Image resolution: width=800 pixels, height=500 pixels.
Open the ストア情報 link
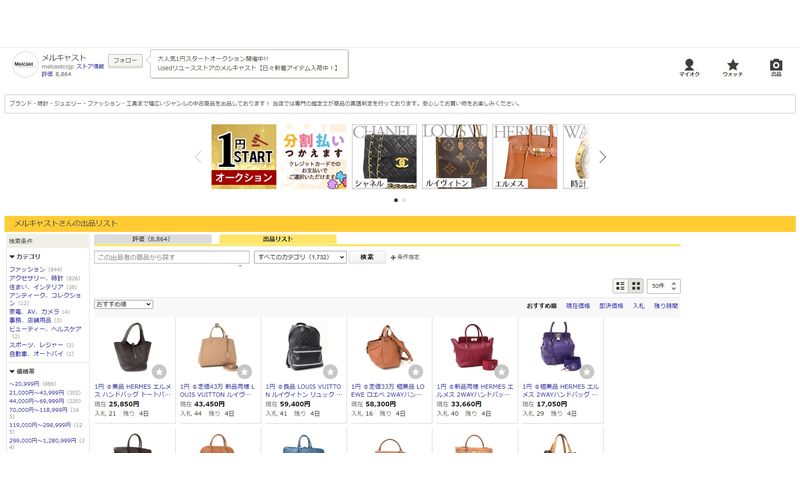pyautogui.click(x=90, y=67)
